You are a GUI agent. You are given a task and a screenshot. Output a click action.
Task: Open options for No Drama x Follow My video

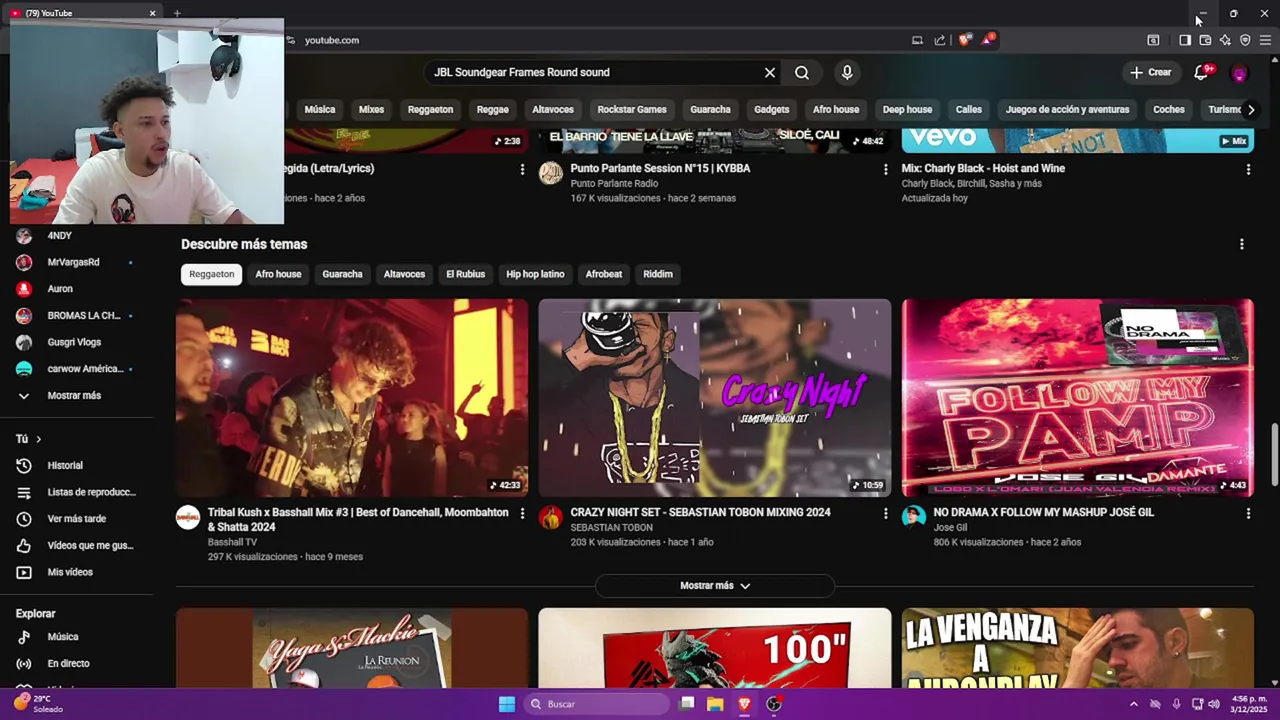pos(1248,513)
